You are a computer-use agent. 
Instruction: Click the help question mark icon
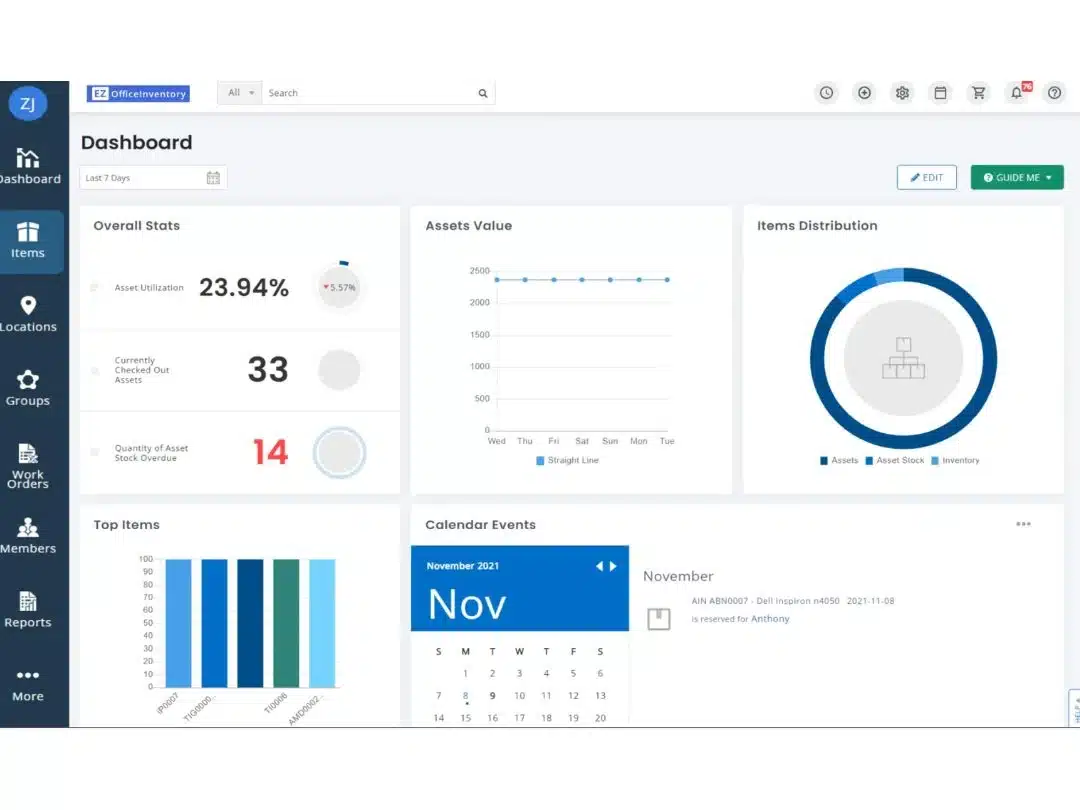pos(1054,93)
